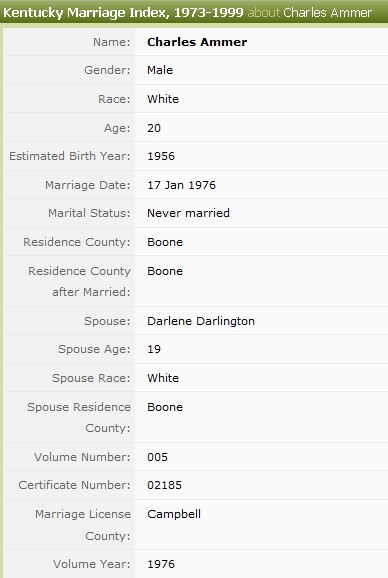The image size is (388, 578).
Task: Click the 'about Charles Ammer' header text
Action: tap(310, 13)
